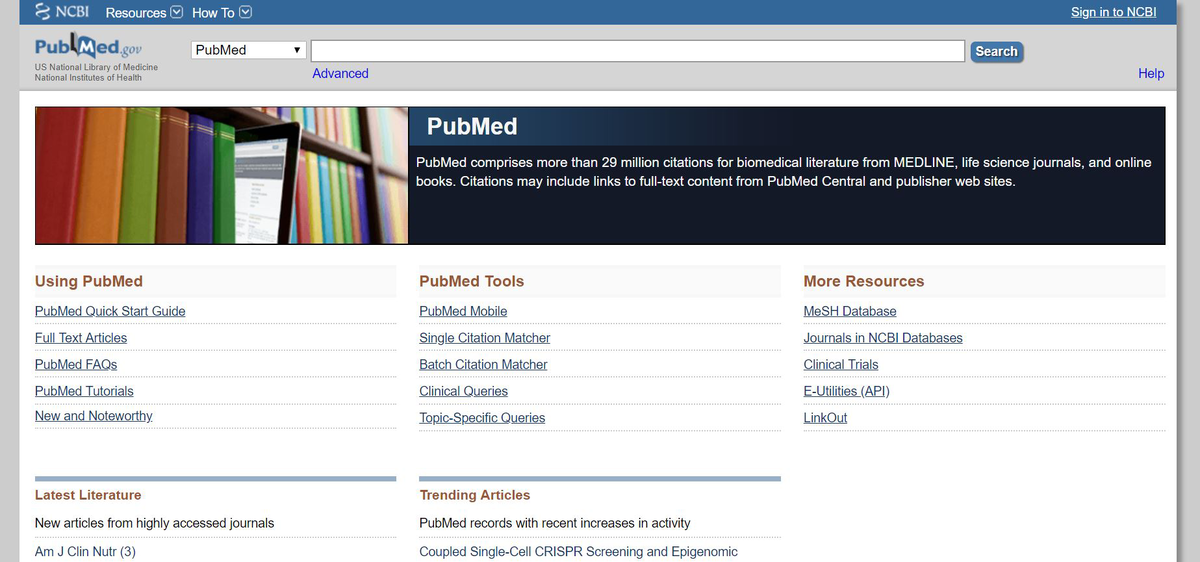Expand the Resources dropdown menu
1200x562 pixels.
click(144, 13)
